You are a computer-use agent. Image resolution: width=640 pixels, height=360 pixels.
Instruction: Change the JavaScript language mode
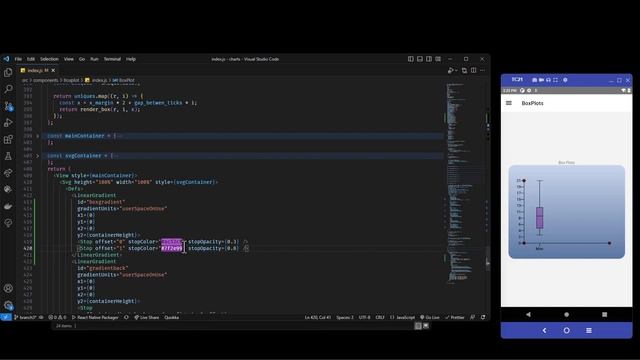(402, 317)
